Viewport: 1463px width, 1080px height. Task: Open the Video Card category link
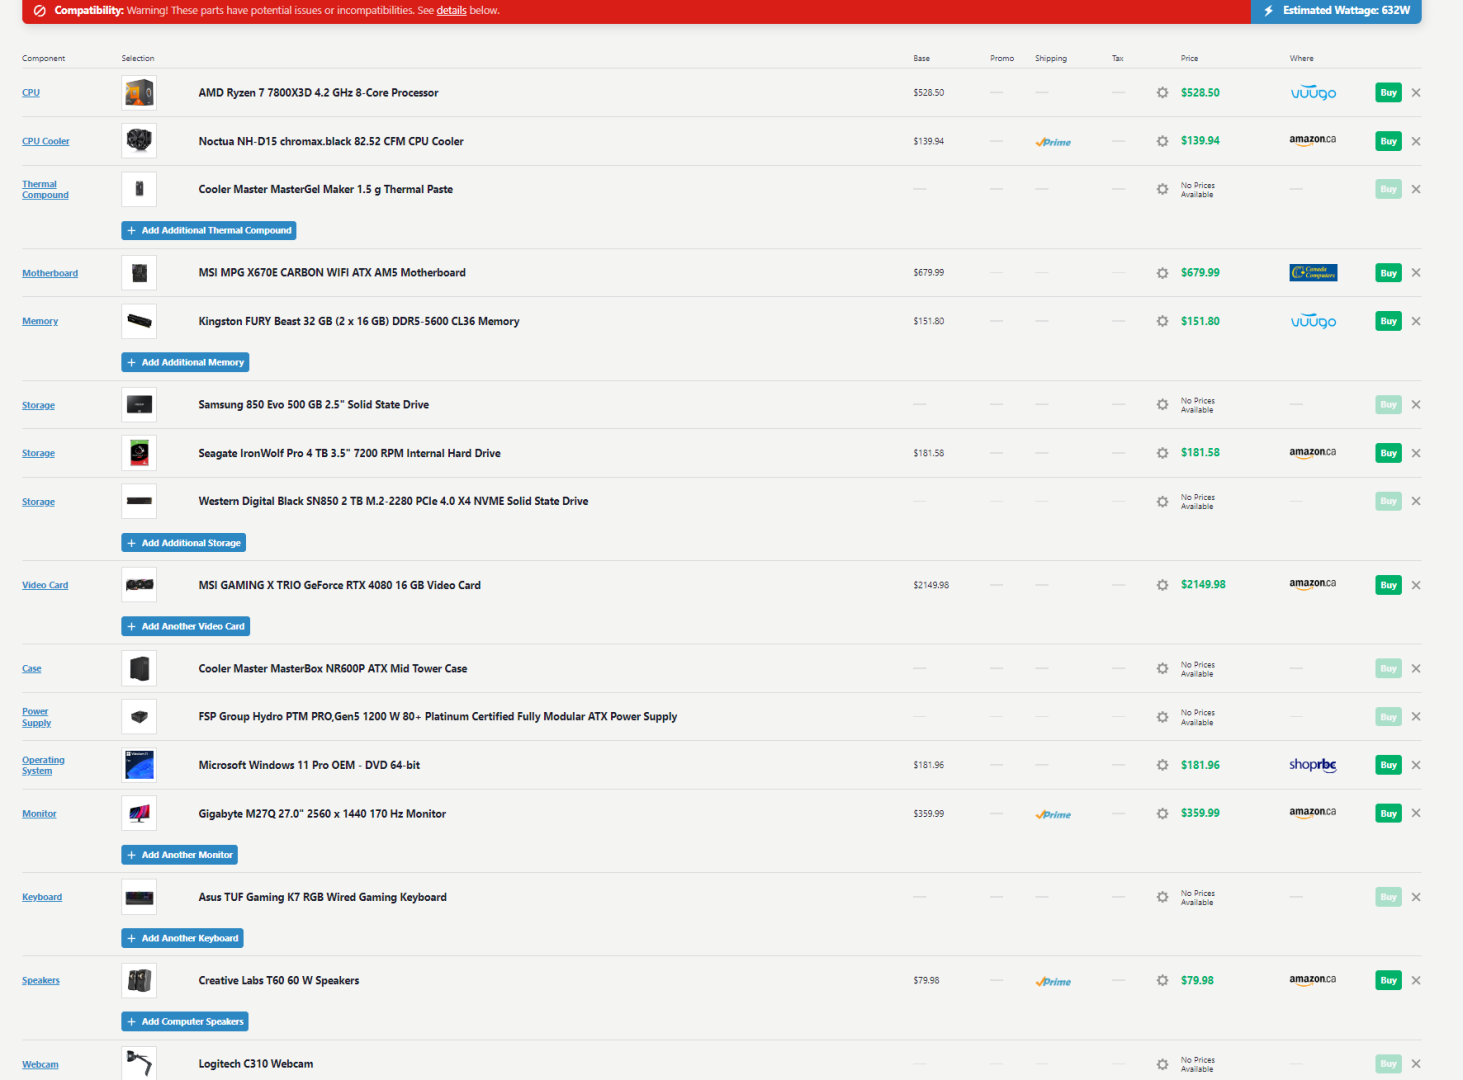pyautogui.click(x=45, y=585)
